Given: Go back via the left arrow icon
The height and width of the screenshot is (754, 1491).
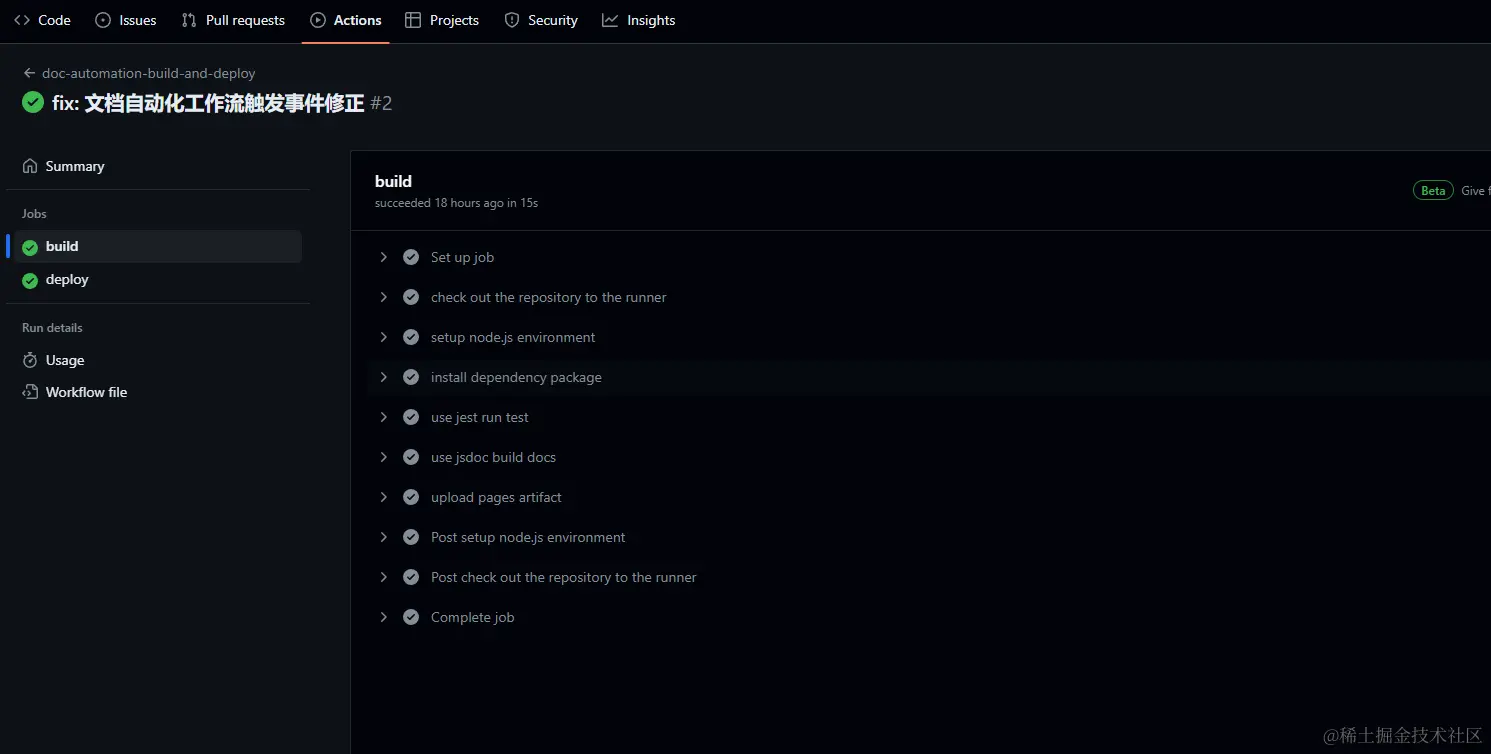Looking at the screenshot, I should pyautogui.click(x=29, y=73).
